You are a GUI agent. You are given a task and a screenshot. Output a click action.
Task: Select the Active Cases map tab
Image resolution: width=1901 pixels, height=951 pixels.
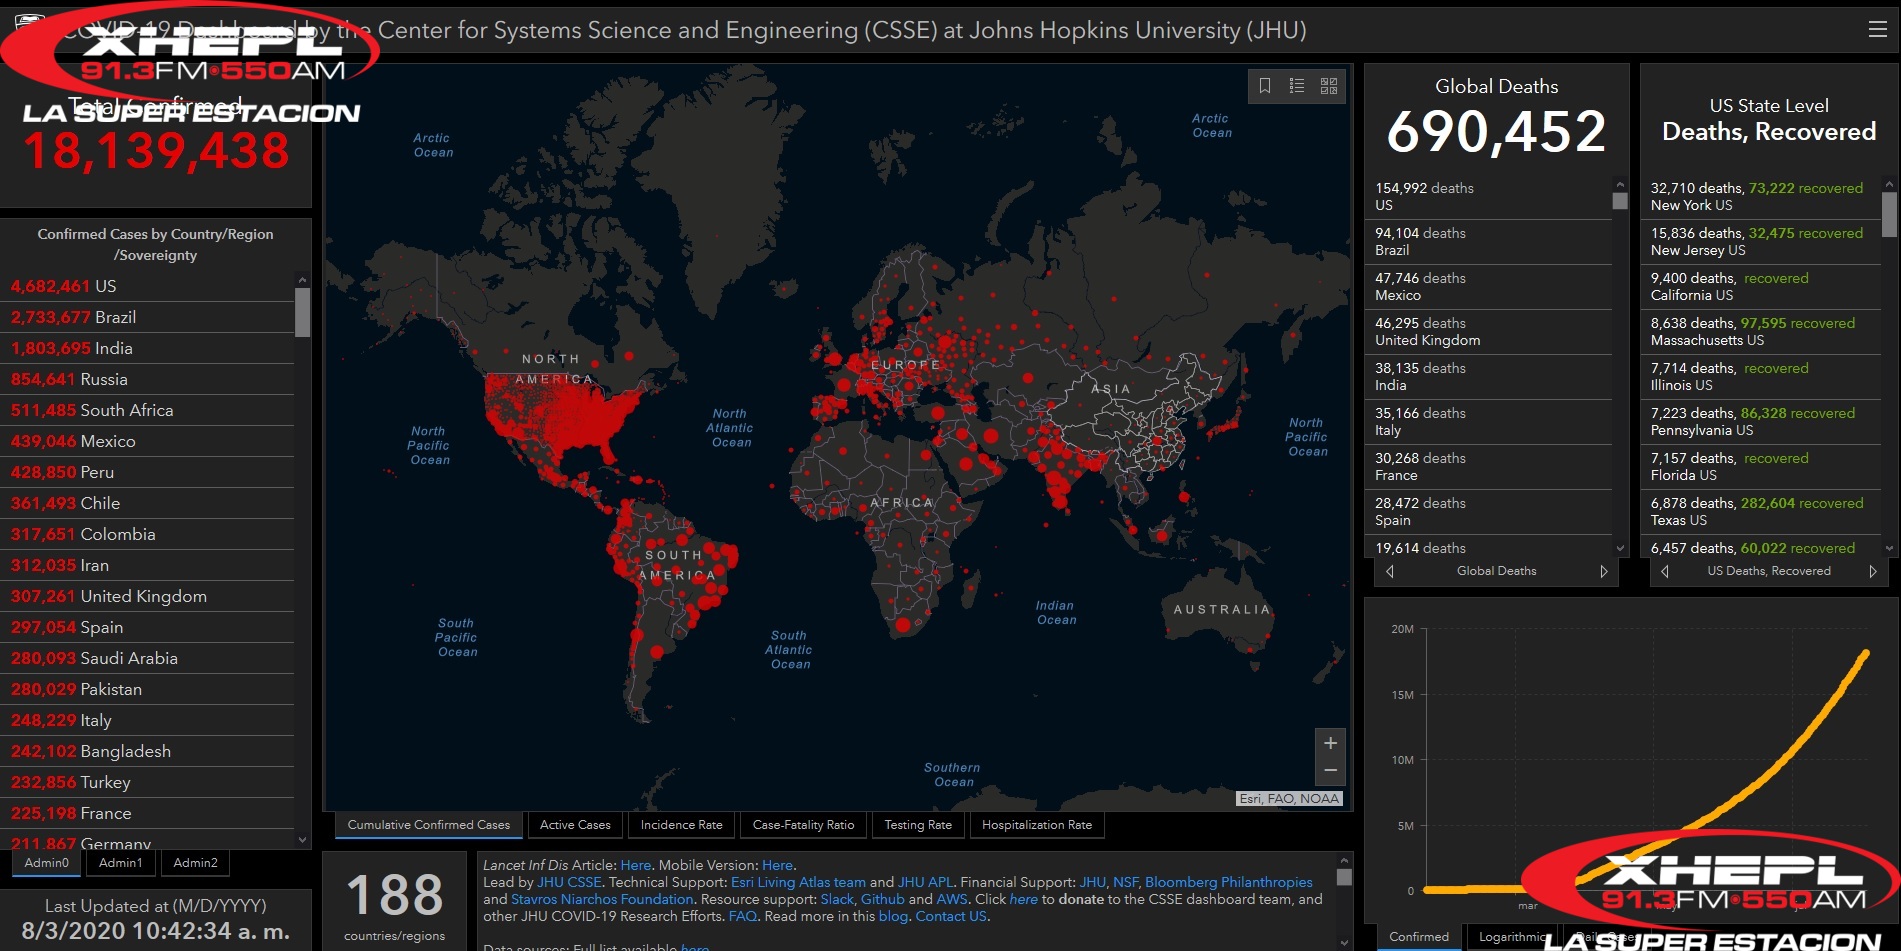pos(575,825)
